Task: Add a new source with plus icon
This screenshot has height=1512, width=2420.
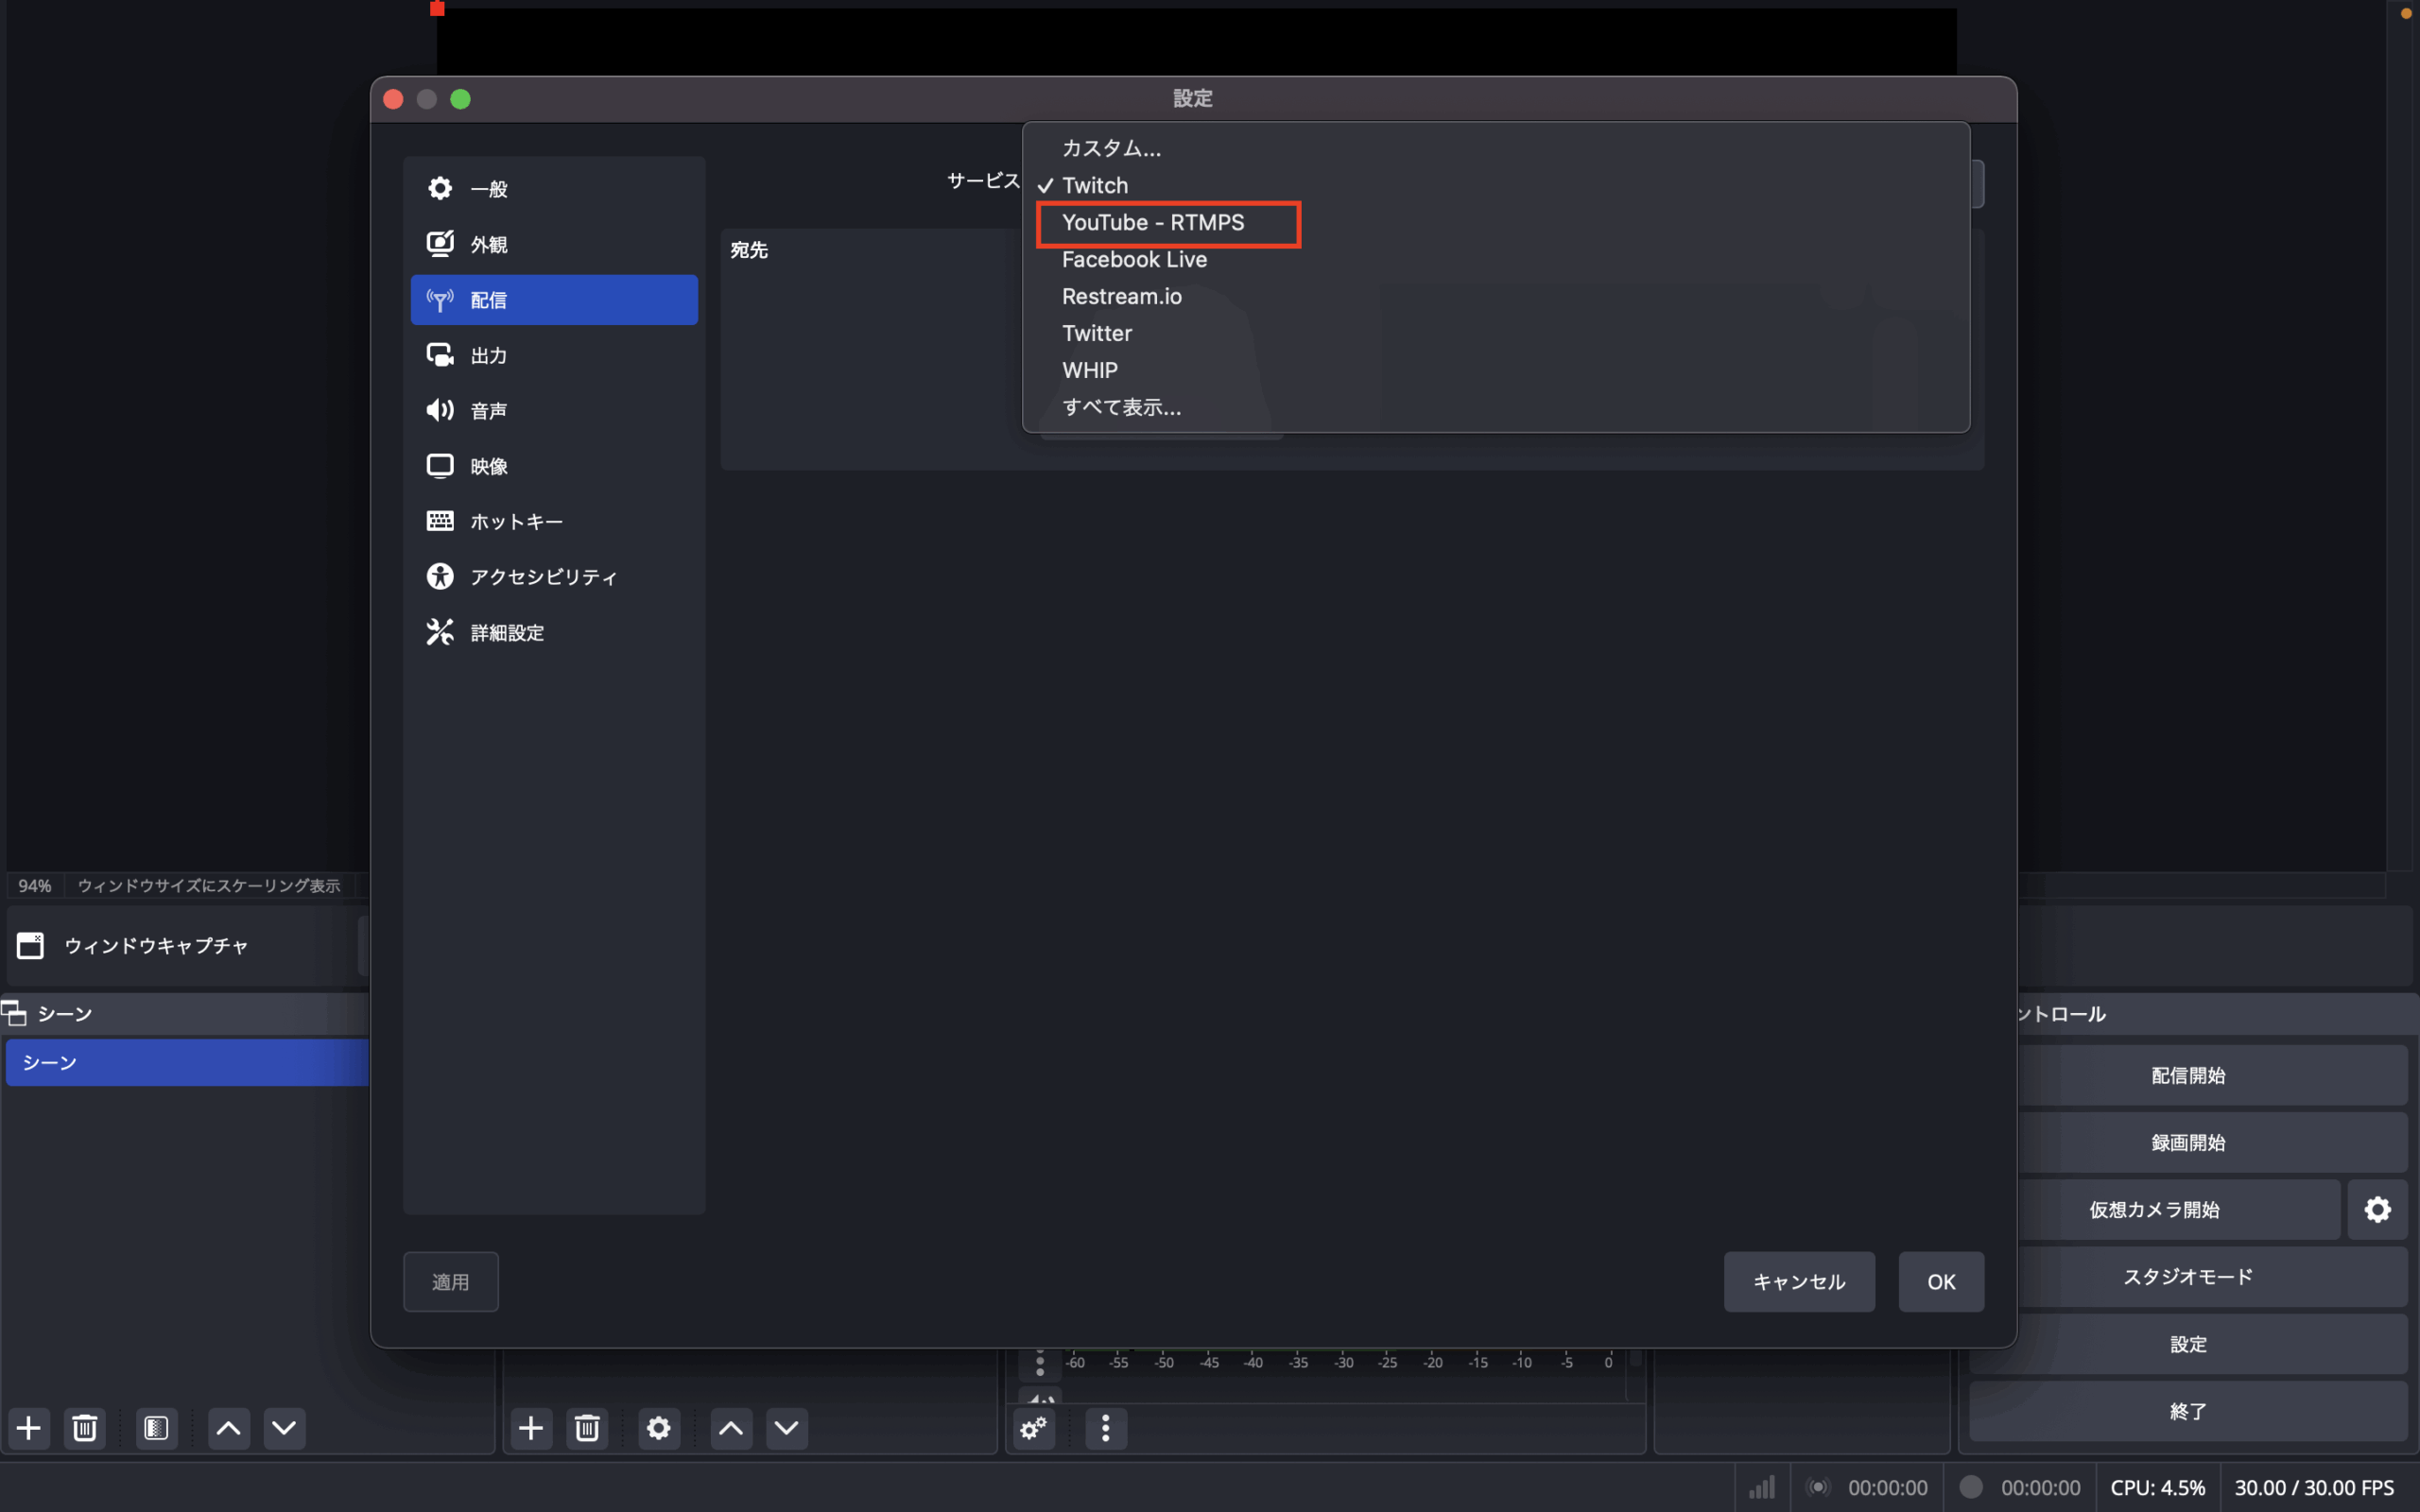Action: 531,1428
